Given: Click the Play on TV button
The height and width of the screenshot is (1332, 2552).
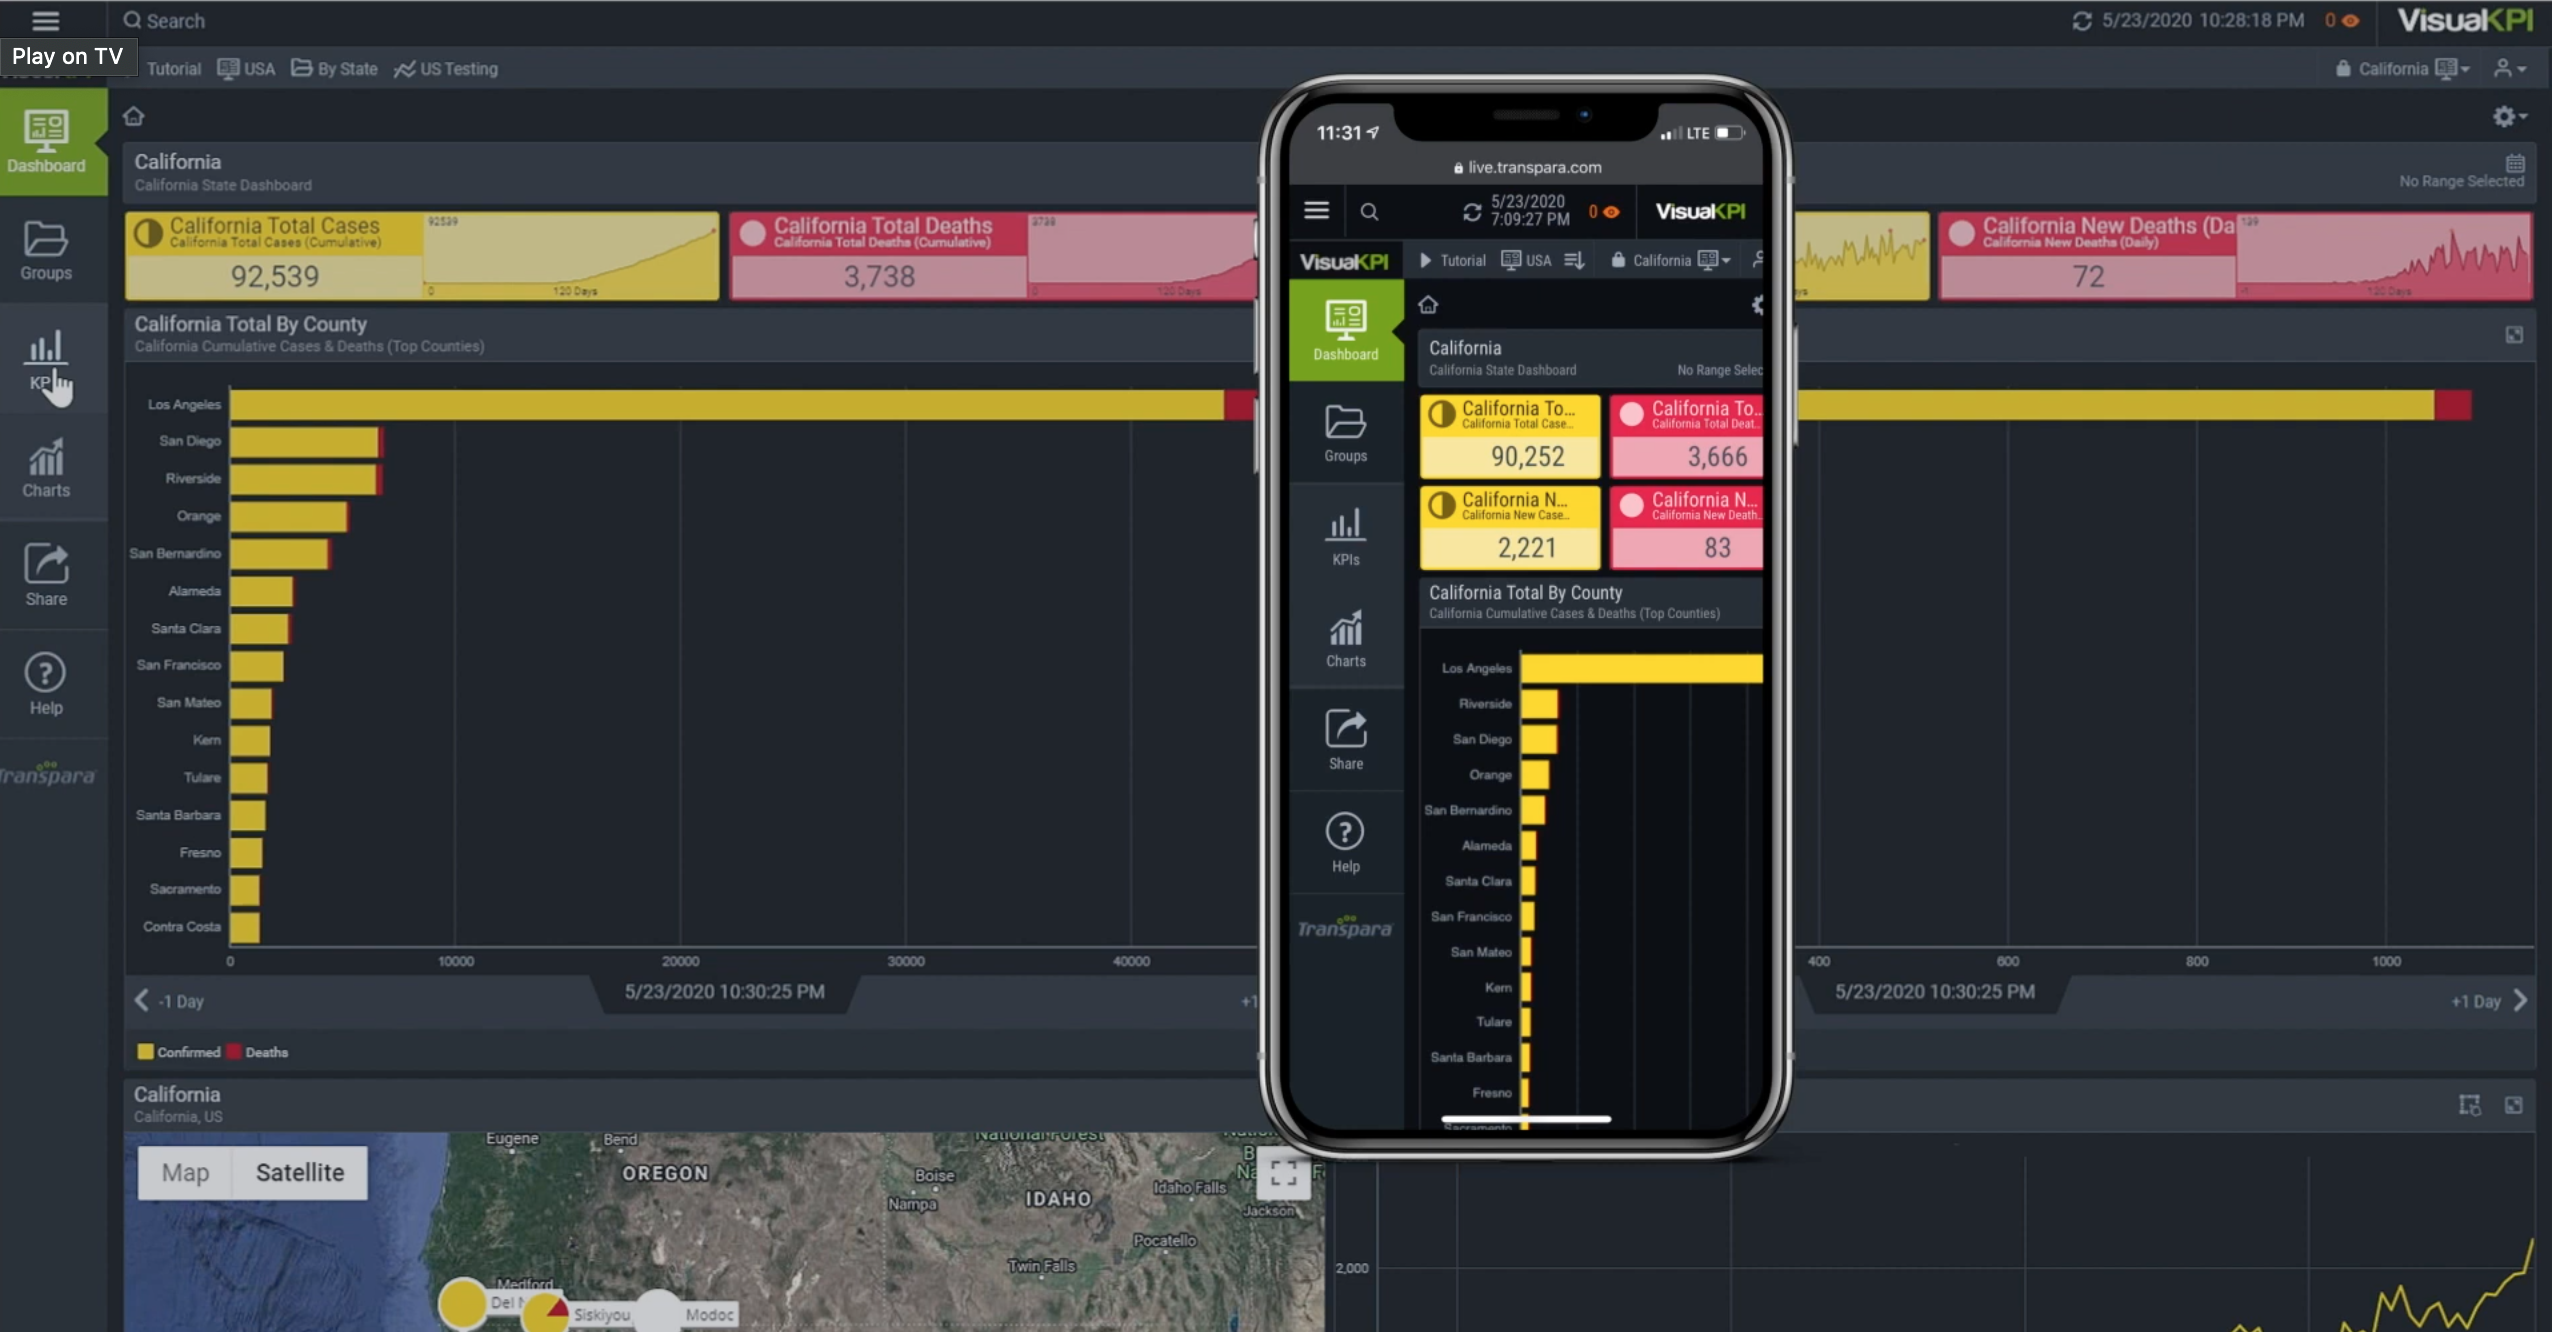Looking at the screenshot, I should tap(67, 56).
